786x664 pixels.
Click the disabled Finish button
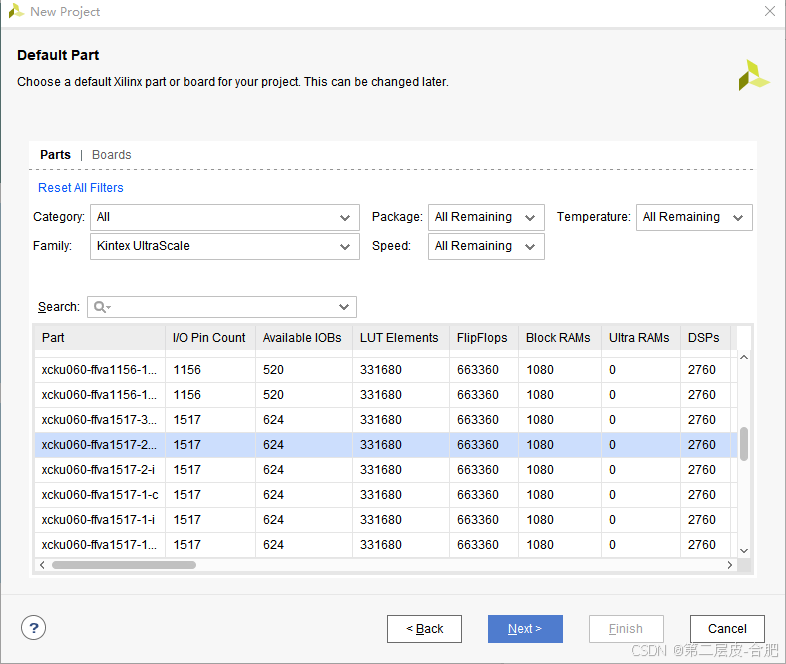626,628
